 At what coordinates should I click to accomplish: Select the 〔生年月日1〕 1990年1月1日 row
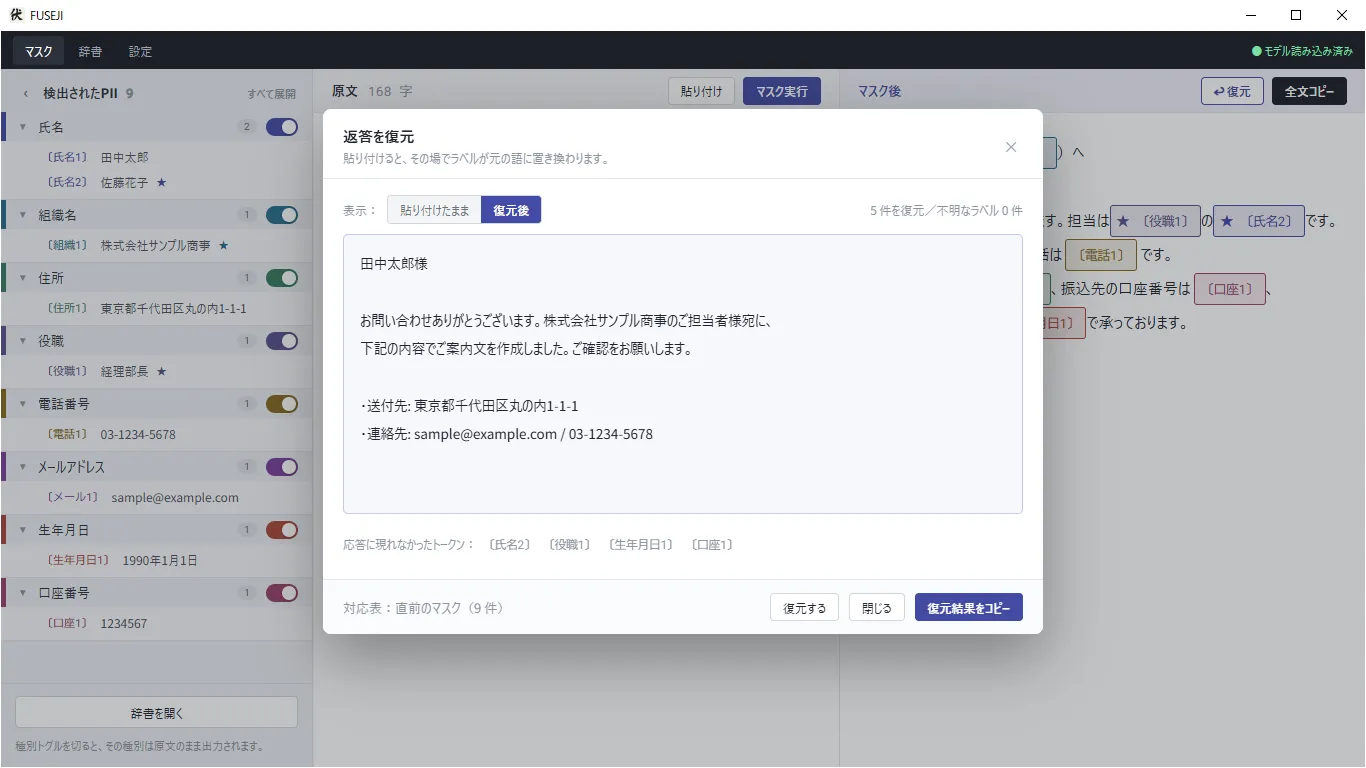(157, 560)
